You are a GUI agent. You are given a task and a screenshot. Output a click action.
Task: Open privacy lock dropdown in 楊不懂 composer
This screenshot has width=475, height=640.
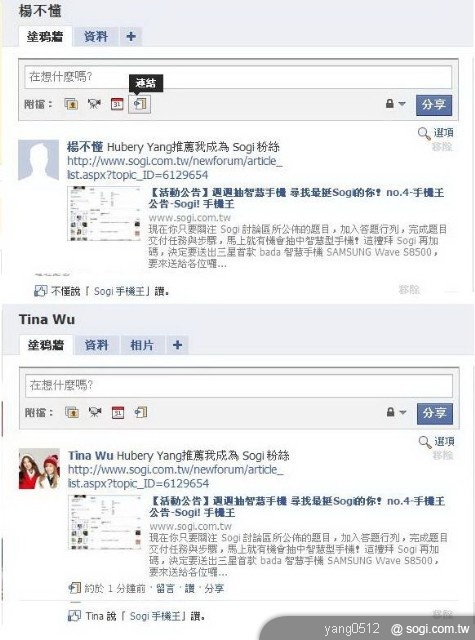pos(395,104)
